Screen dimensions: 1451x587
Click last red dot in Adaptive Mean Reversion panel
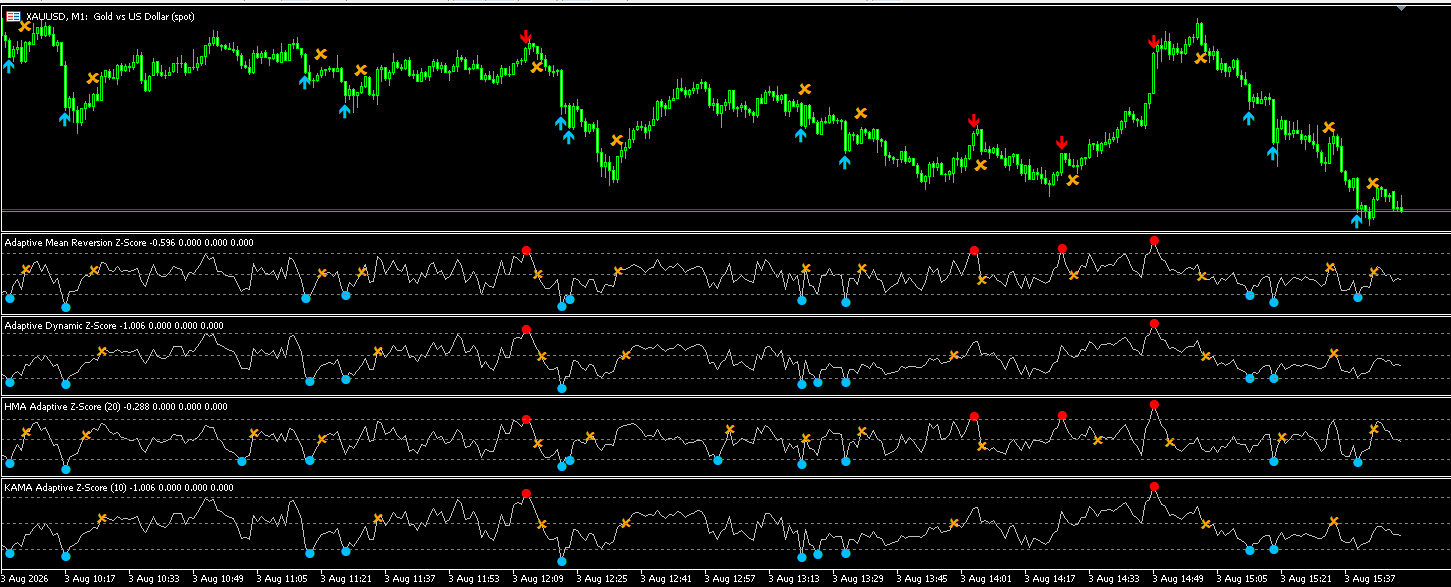(x=1154, y=241)
